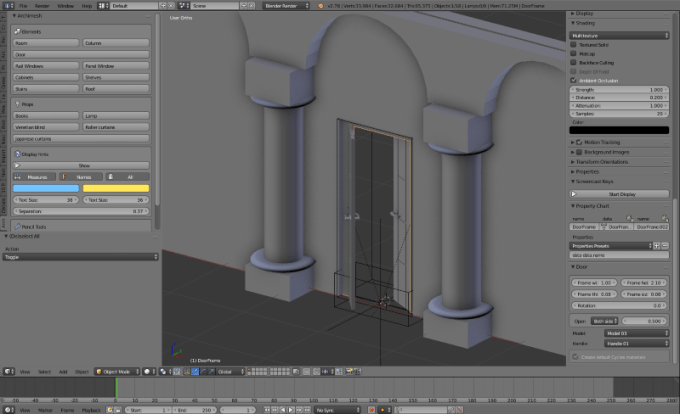
Task: Open the Render menu in top bar
Action: coord(42,5)
